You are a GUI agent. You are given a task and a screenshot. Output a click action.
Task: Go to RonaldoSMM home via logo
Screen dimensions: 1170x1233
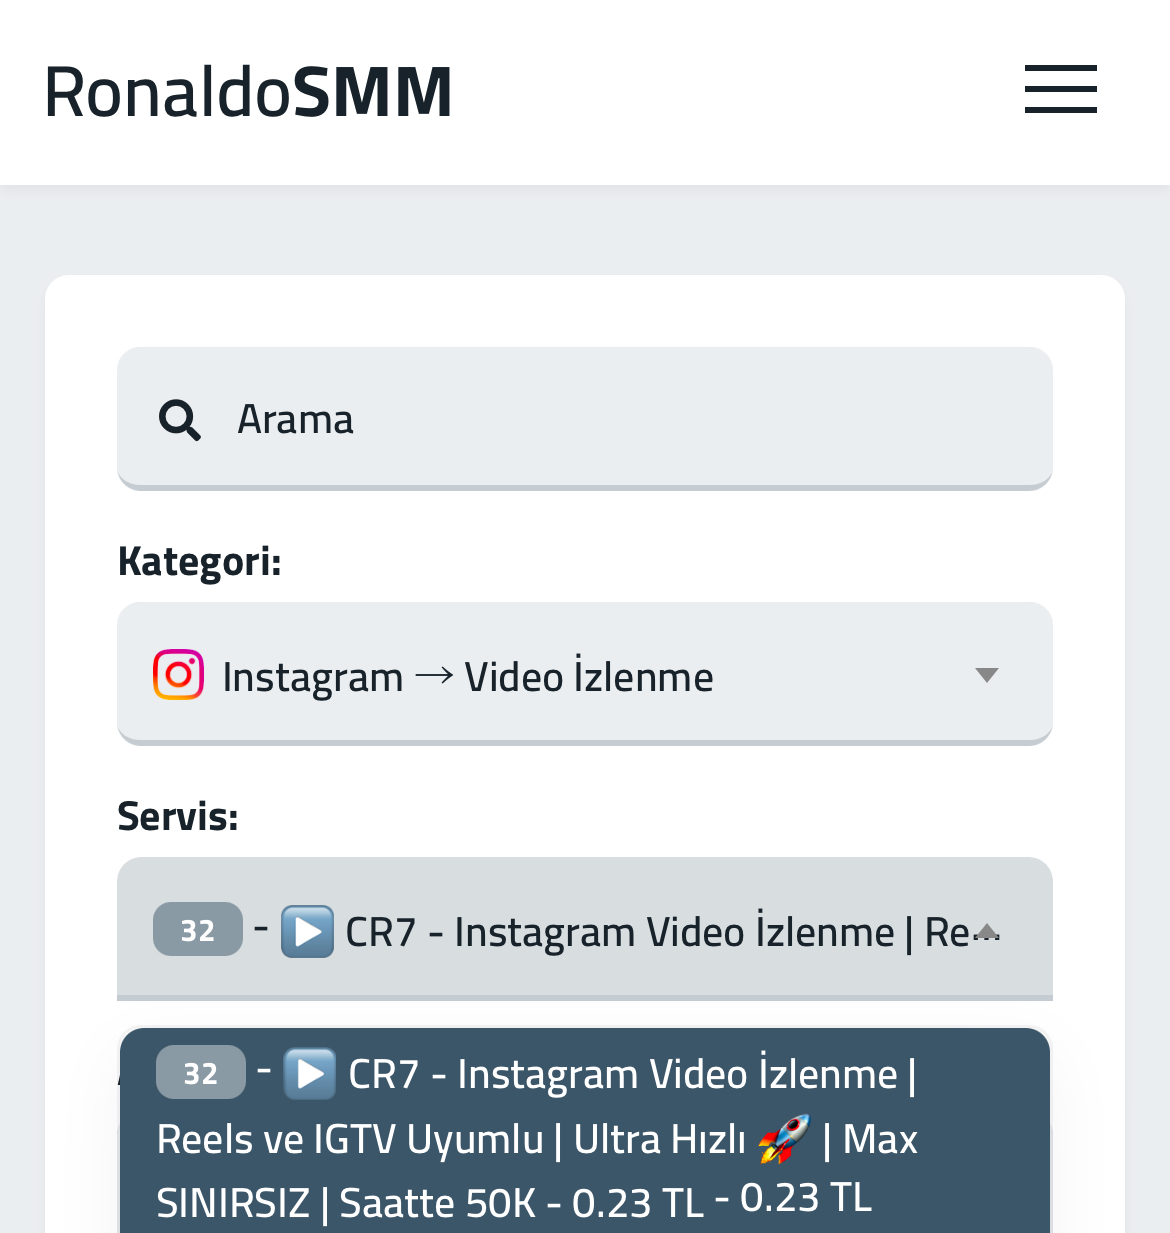(x=248, y=91)
